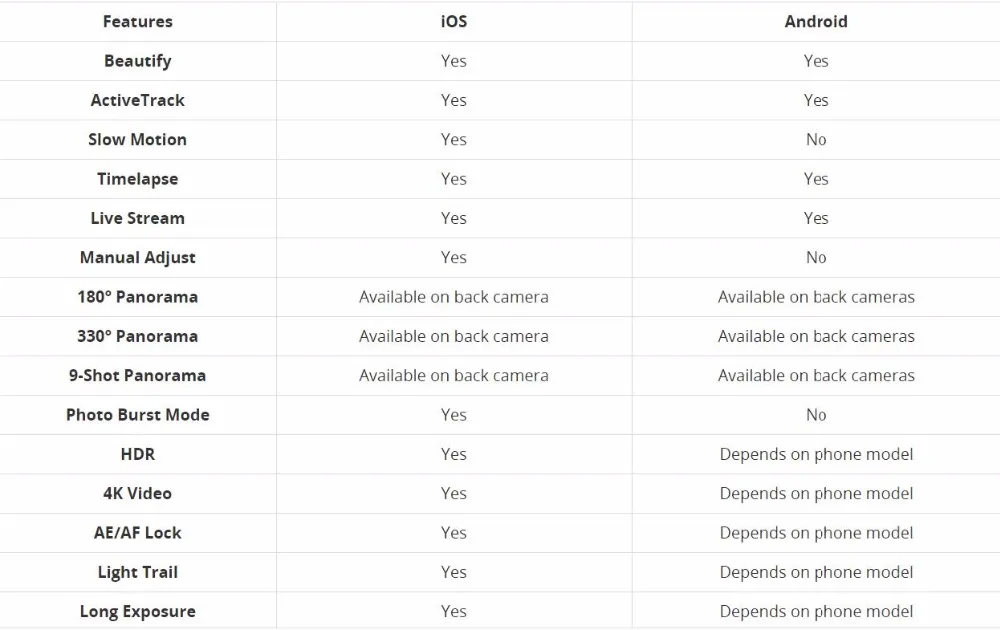Select the Manual Adjust row label

point(138,258)
